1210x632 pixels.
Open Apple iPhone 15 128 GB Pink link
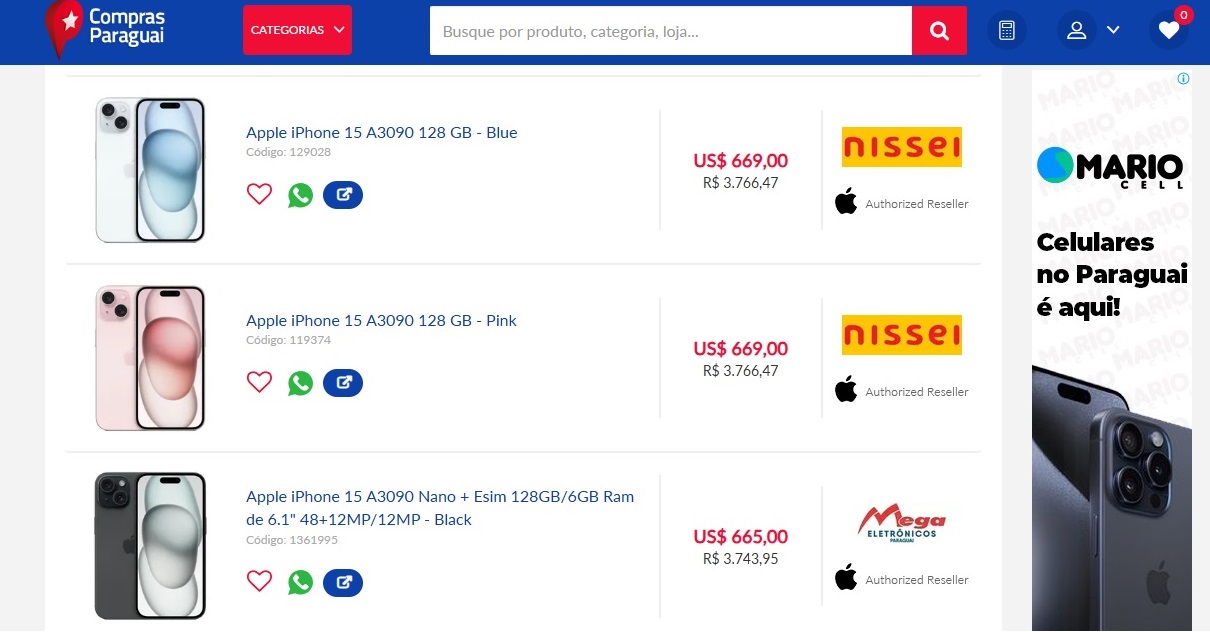pyautogui.click(x=381, y=321)
